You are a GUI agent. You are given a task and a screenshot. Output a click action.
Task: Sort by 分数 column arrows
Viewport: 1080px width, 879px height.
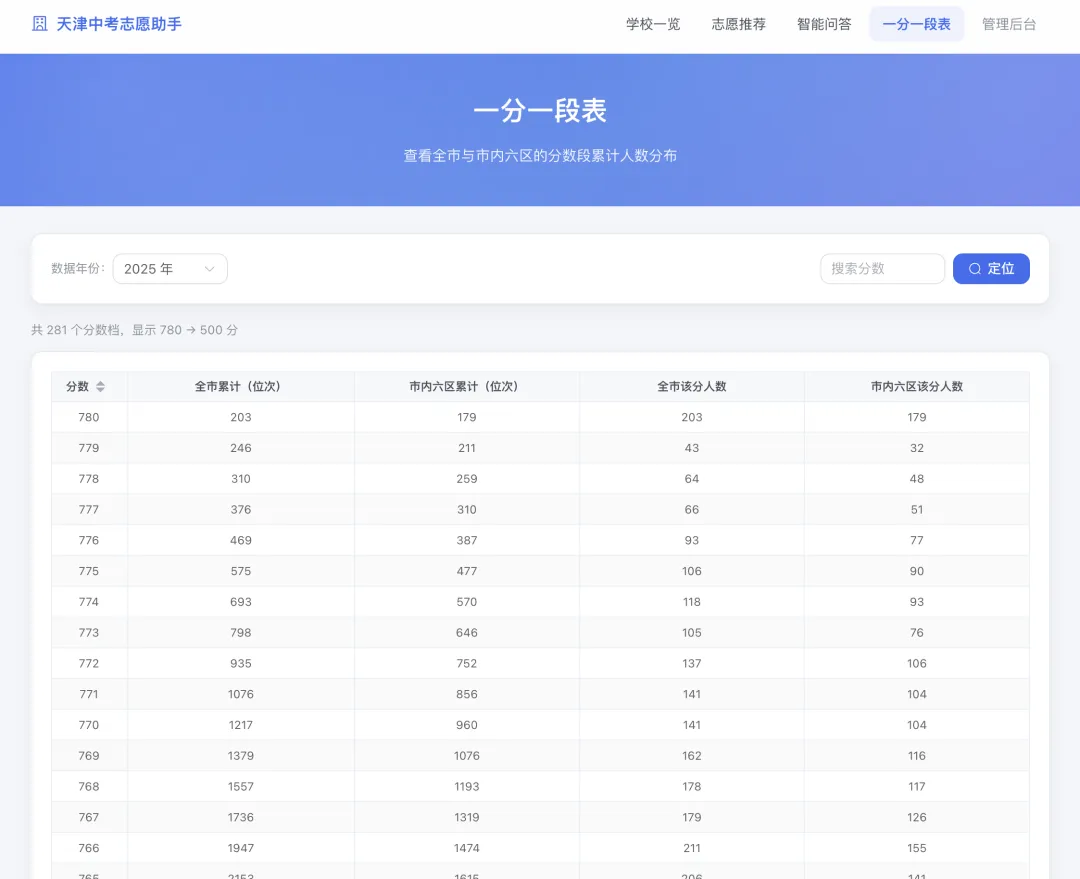[x=101, y=386]
